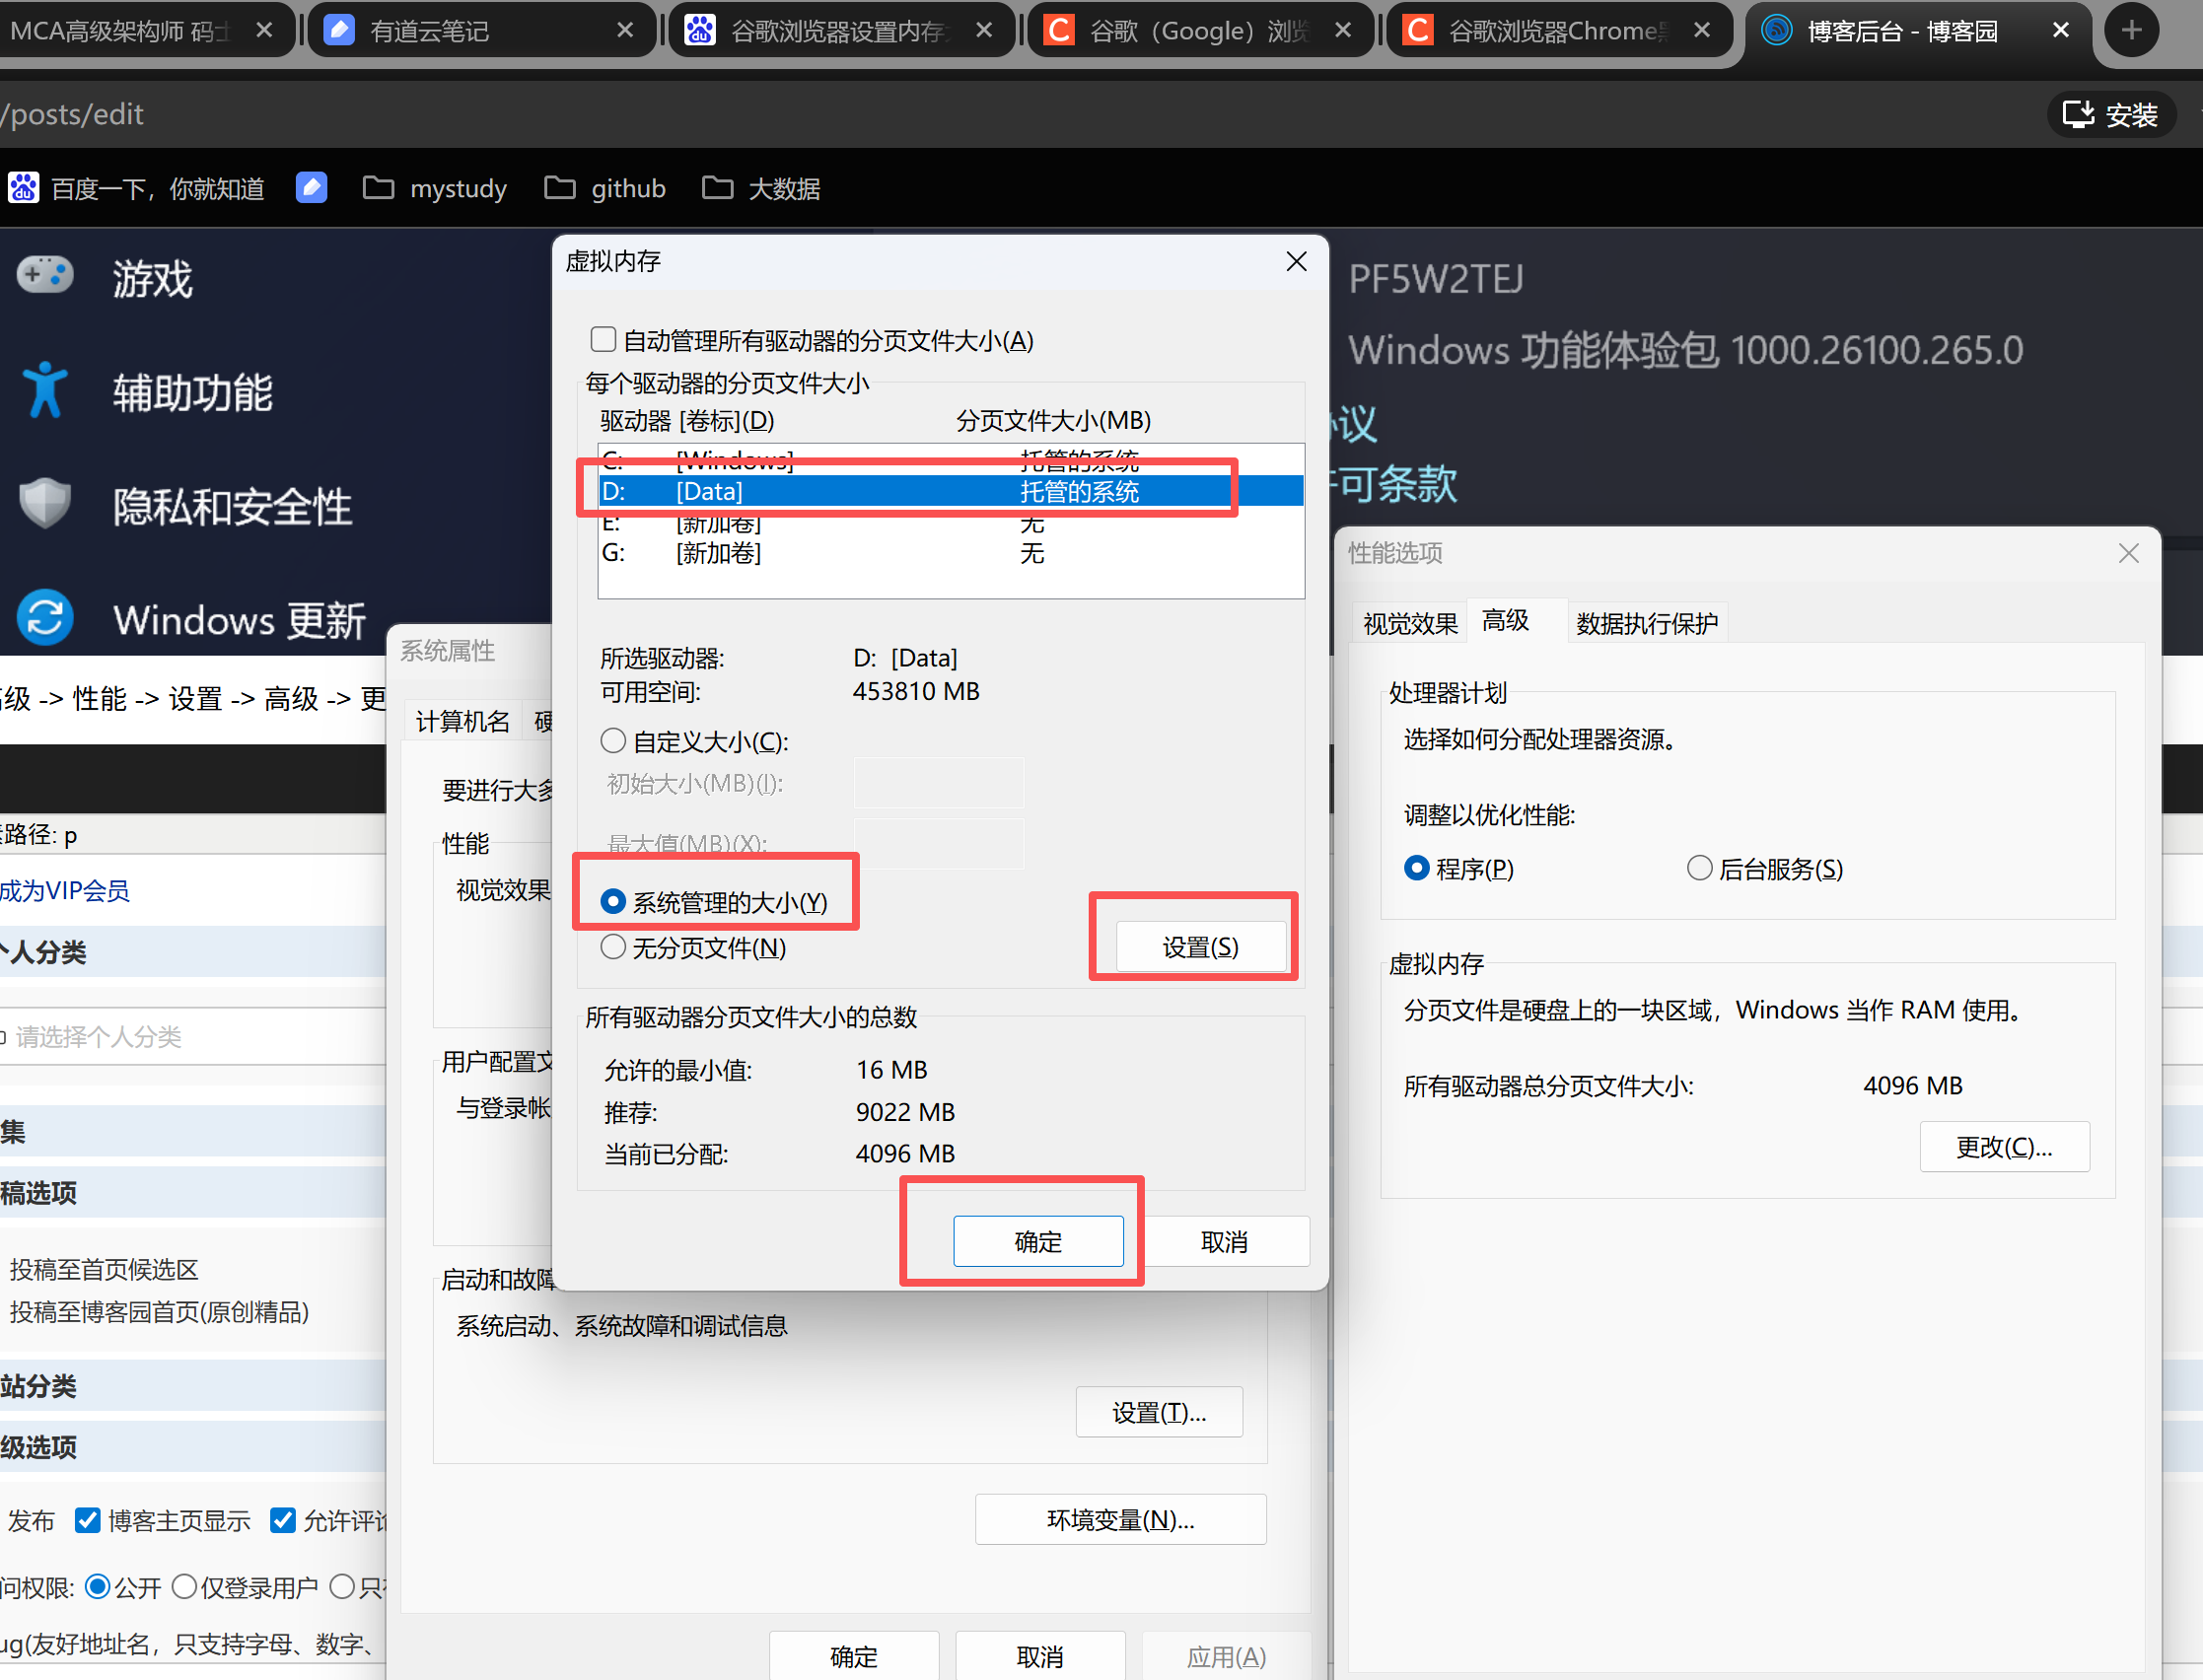The height and width of the screenshot is (1680, 2203).
Task: Open Windows Update sync icon
Action: 45,618
